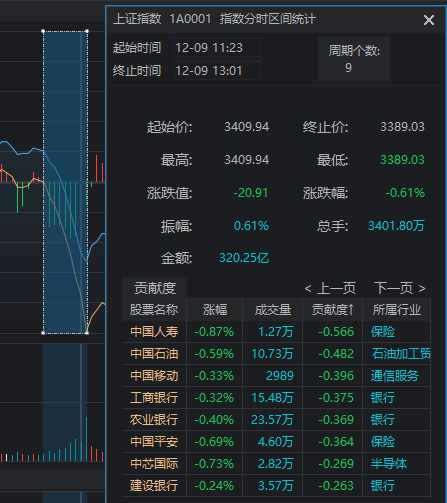The height and width of the screenshot is (503, 447).
Task: Select the 中国石油 stock row
Action: coord(276,354)
